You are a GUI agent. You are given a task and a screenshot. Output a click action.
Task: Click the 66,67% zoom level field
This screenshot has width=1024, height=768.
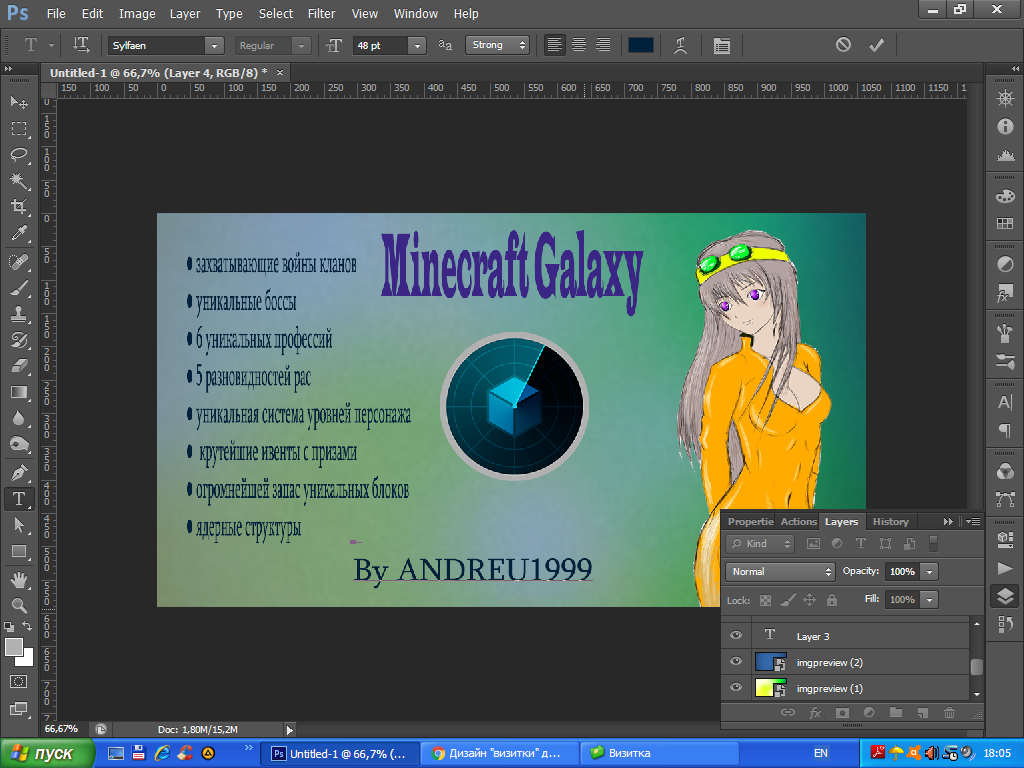pos(61,729)
